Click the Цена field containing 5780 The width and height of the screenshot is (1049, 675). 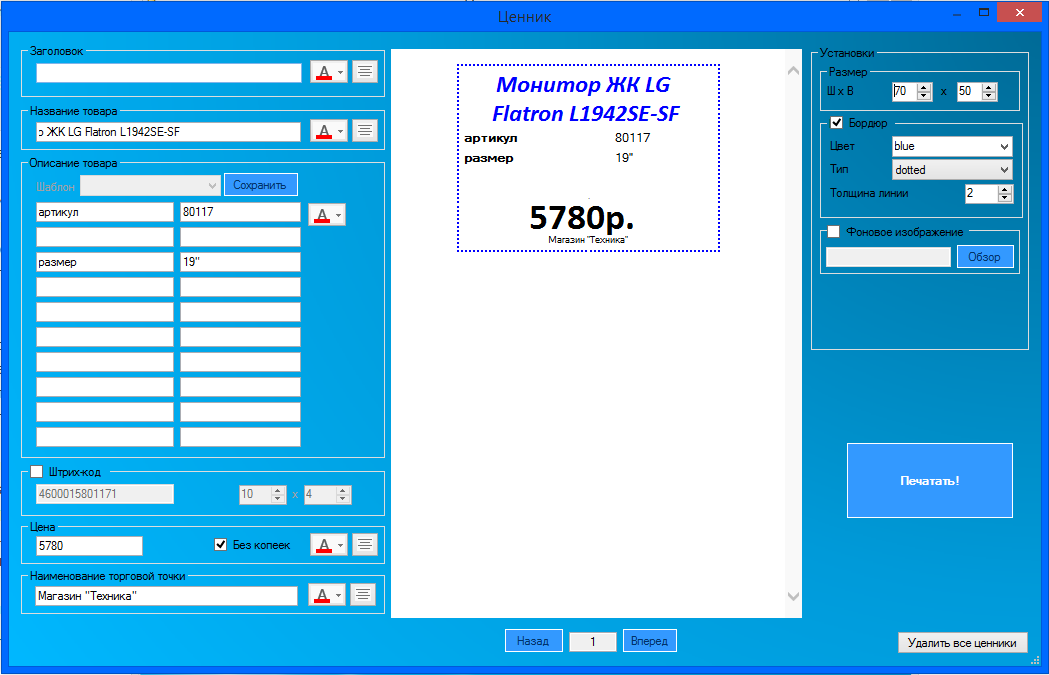click(x=89, y=546)
